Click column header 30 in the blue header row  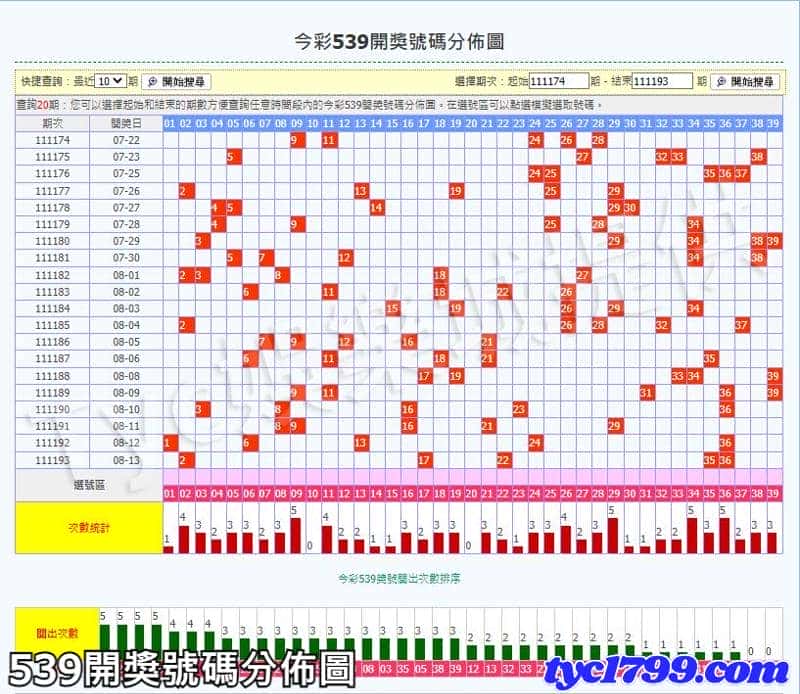point(630,123)
